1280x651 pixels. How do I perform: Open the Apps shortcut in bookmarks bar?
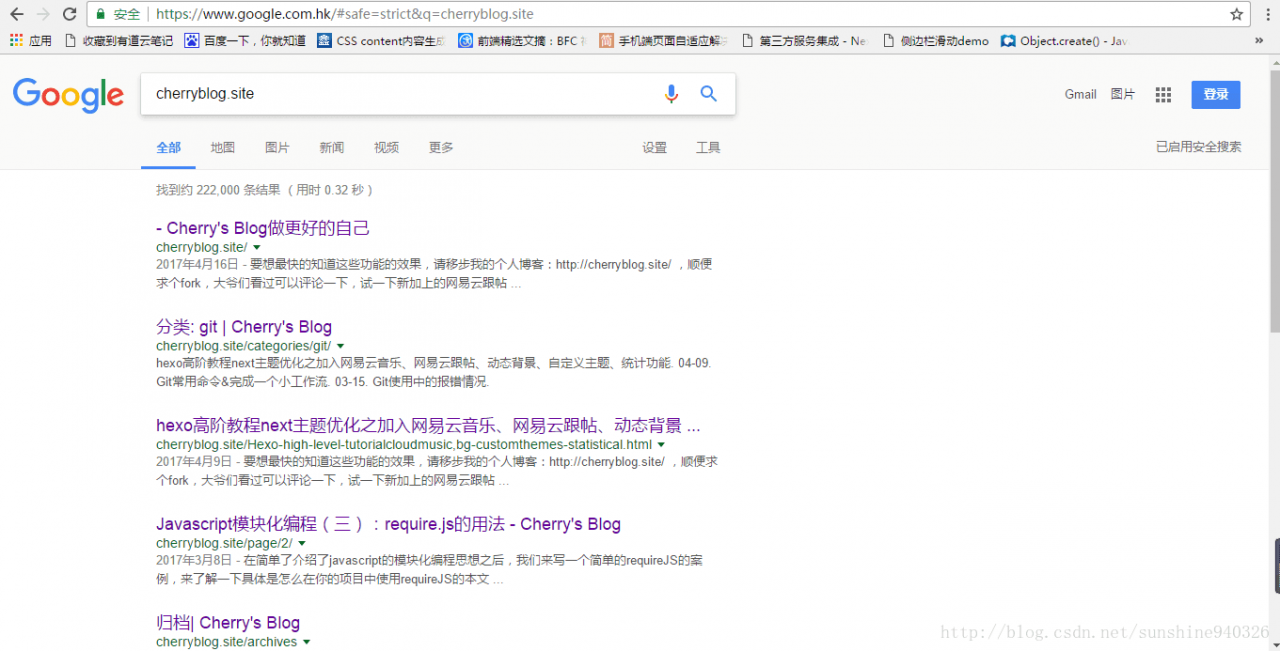30,41
